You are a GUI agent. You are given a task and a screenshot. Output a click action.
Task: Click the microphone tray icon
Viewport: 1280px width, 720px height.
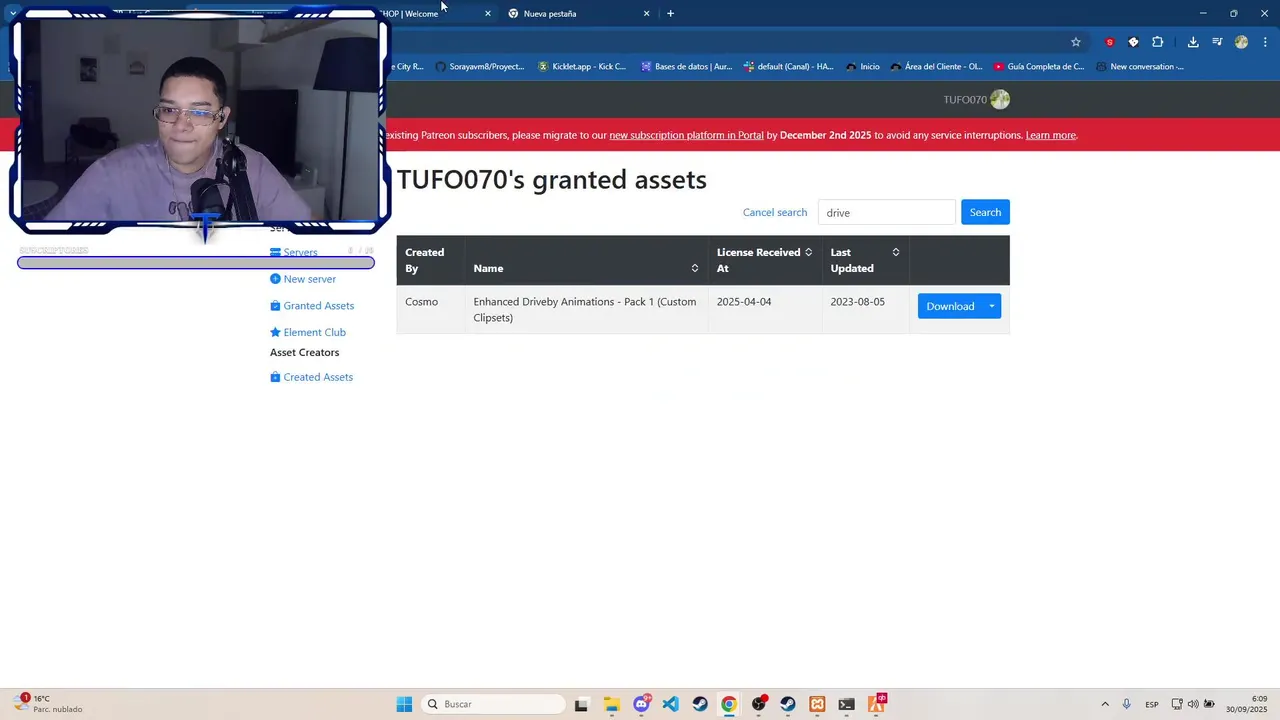tap(1127, 704)
